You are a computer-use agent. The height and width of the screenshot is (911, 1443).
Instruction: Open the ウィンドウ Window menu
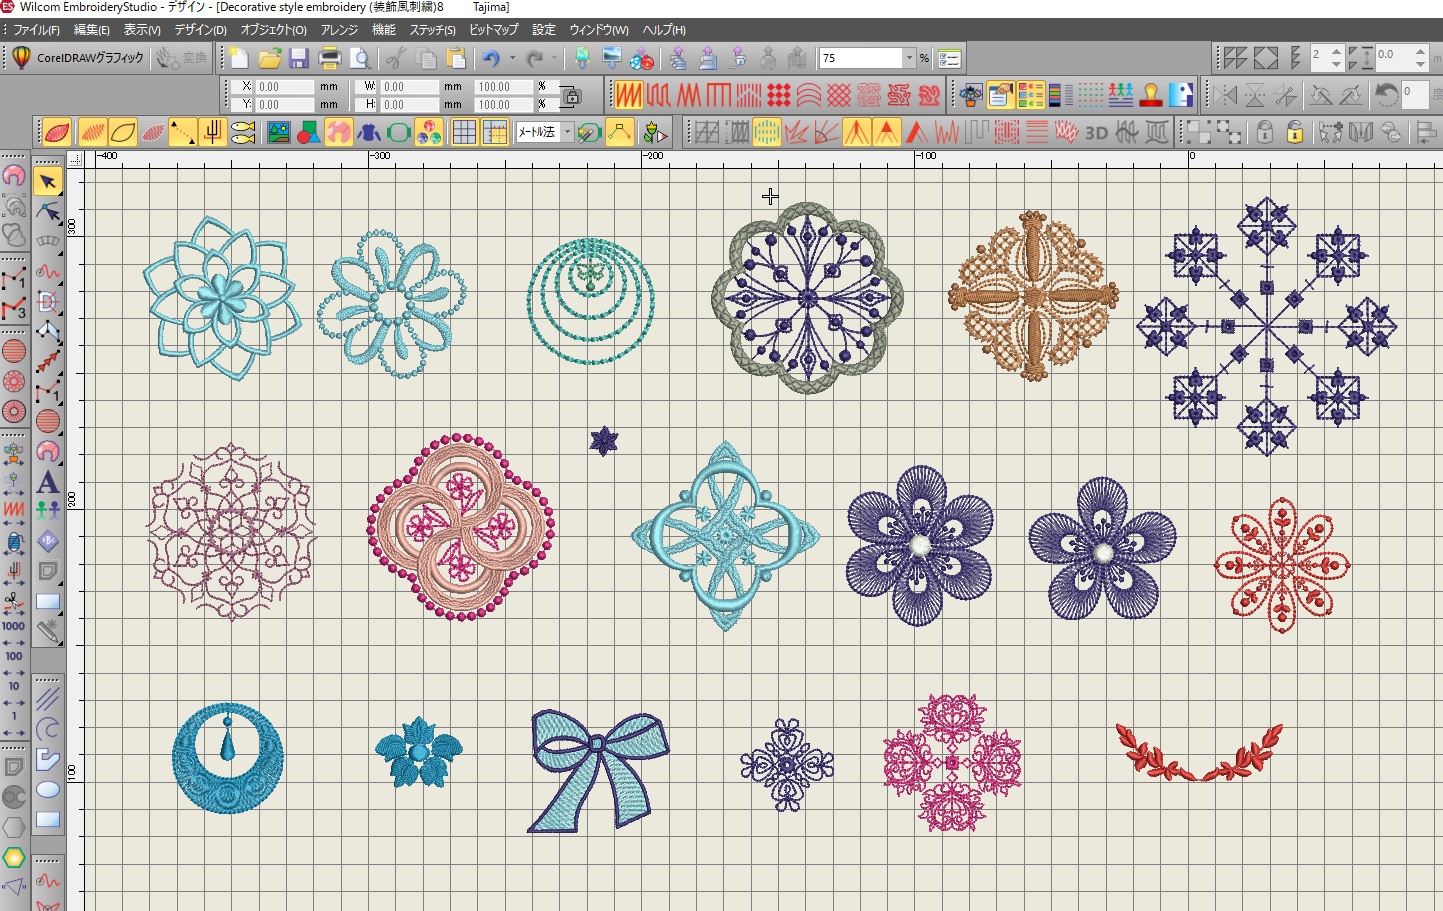599,30
